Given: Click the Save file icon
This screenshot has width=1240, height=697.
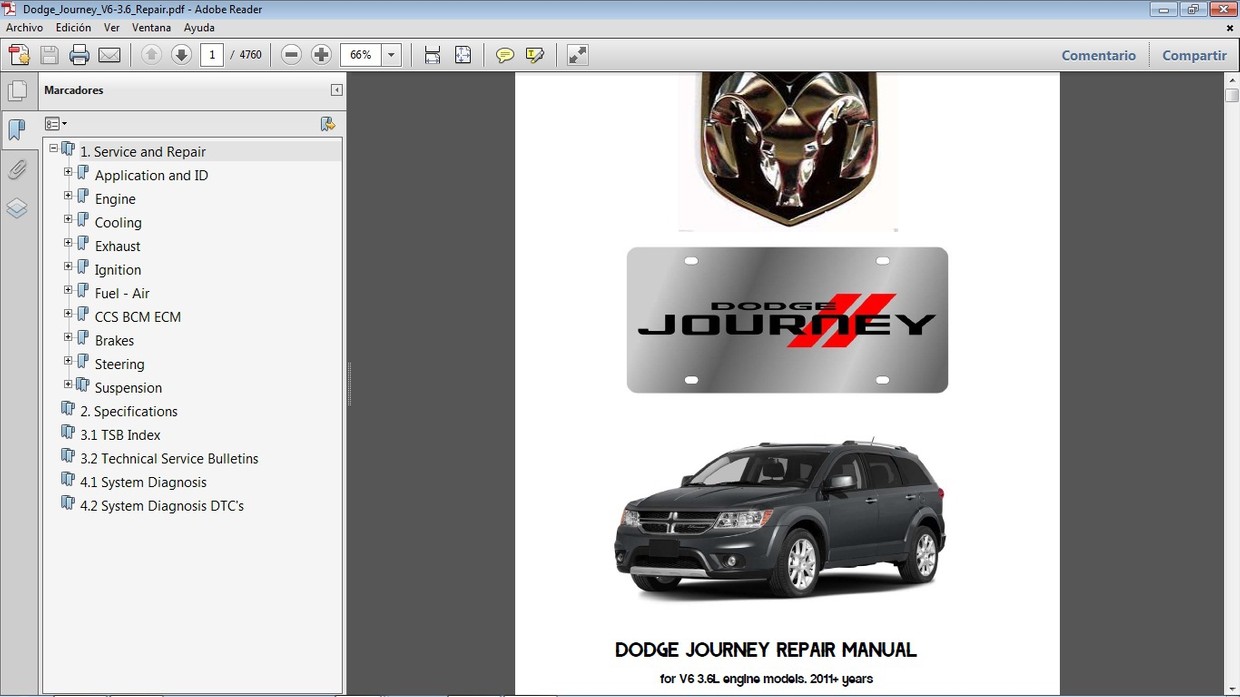Looking at the screenshot, I should [49, 55].
